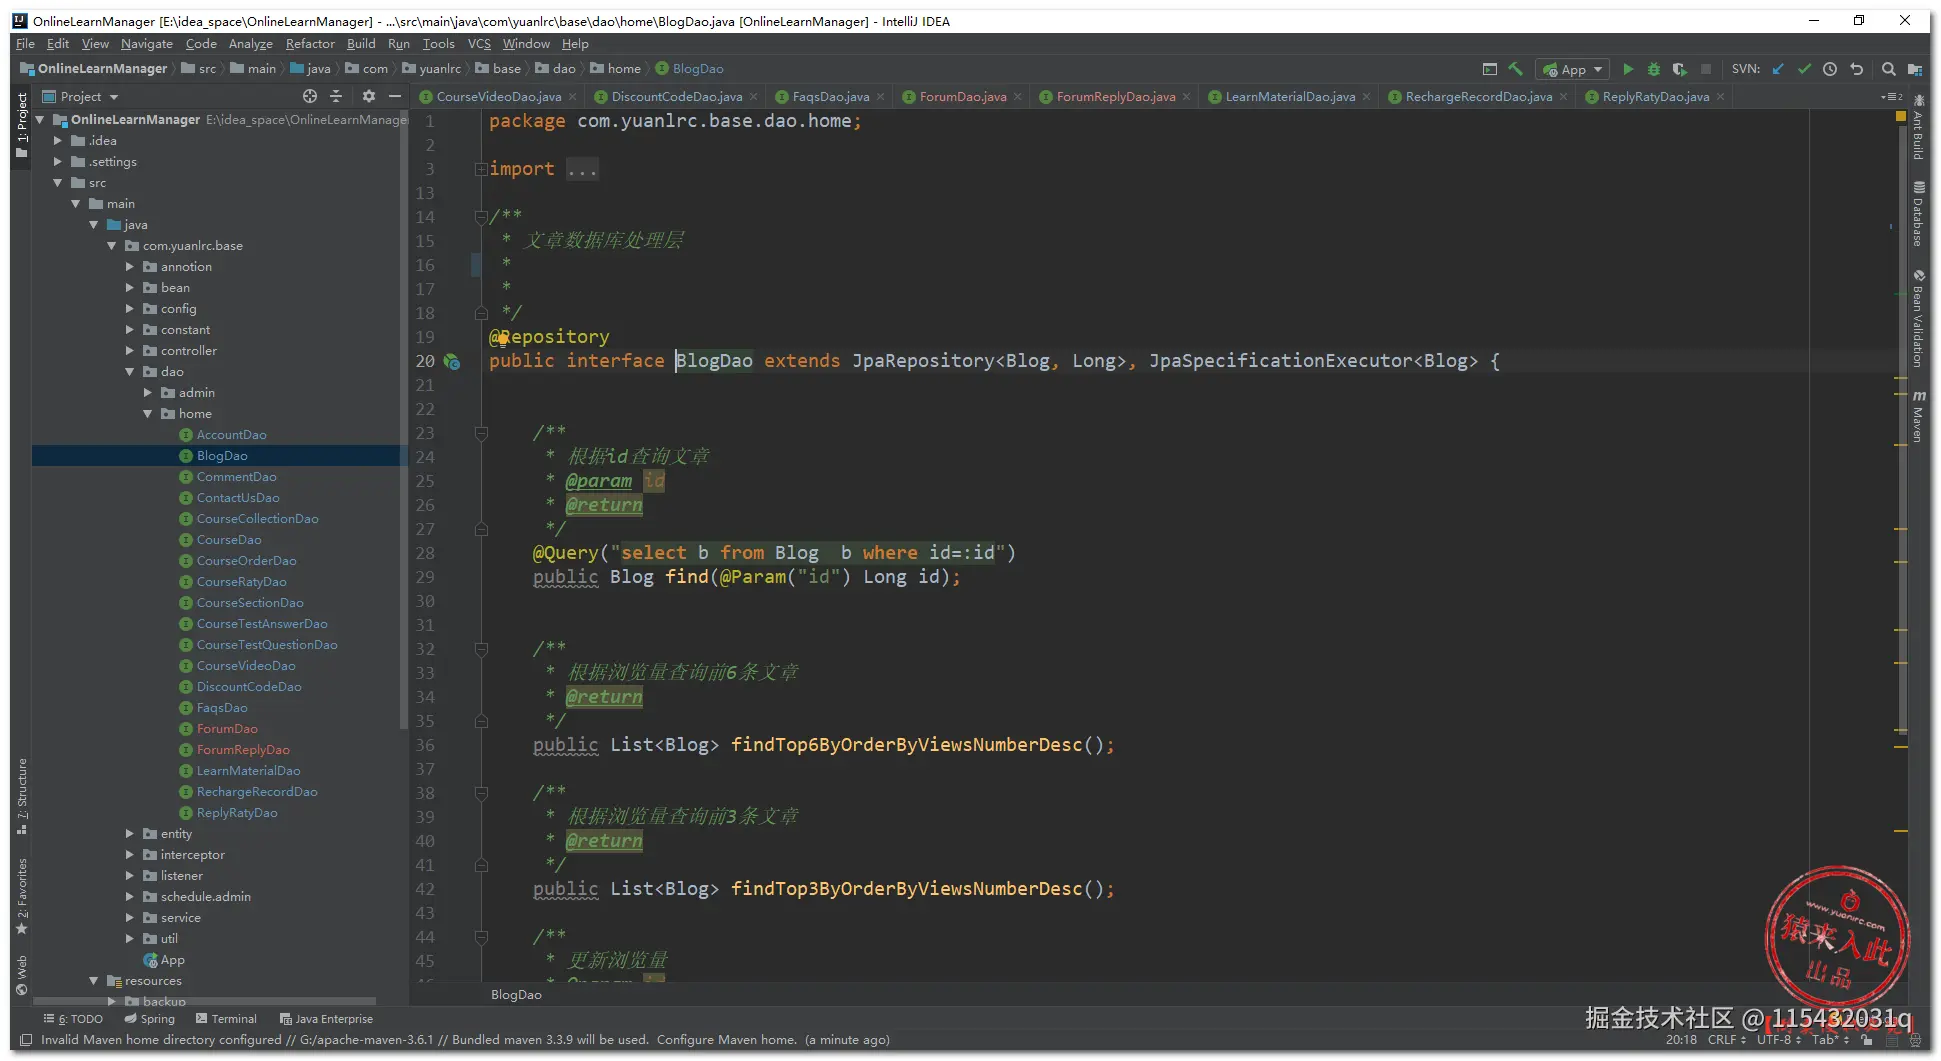The image size is (1941, 1061).
Task: Open the Refactor menu
Action: 310,44
